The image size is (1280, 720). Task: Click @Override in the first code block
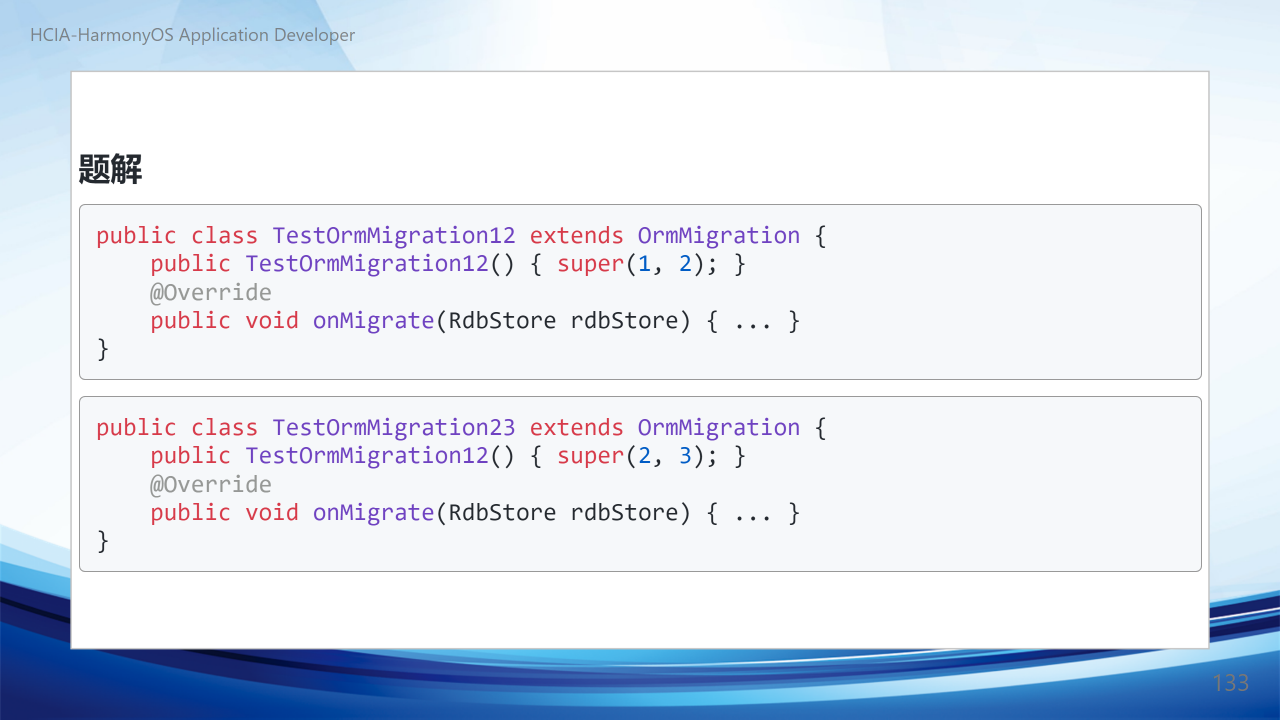point(211,293)
